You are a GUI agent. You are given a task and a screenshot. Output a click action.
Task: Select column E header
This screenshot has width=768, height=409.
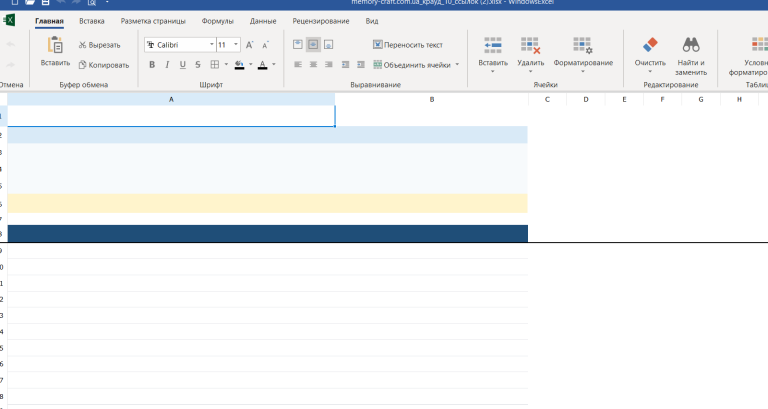pyautogui.click(x=624, y=99)
